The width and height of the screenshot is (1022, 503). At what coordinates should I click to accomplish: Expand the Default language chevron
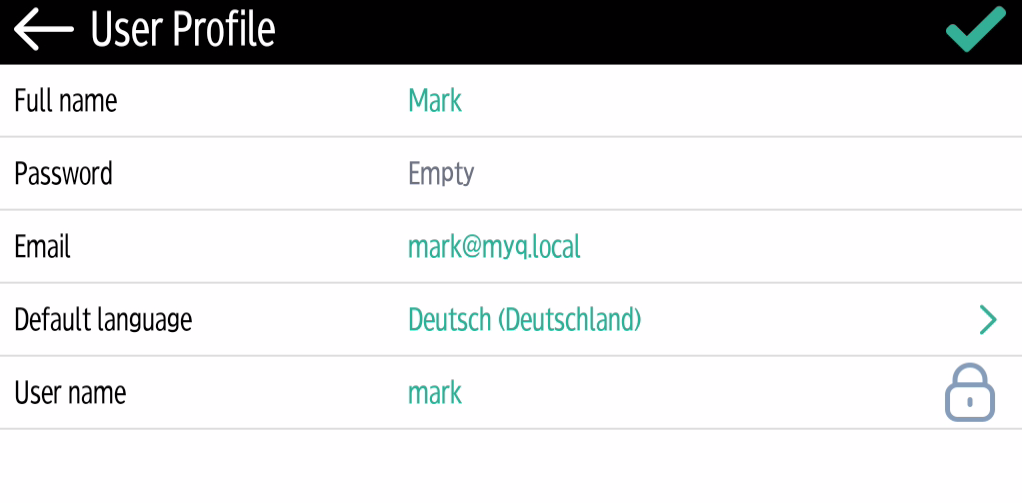[987, 320]
